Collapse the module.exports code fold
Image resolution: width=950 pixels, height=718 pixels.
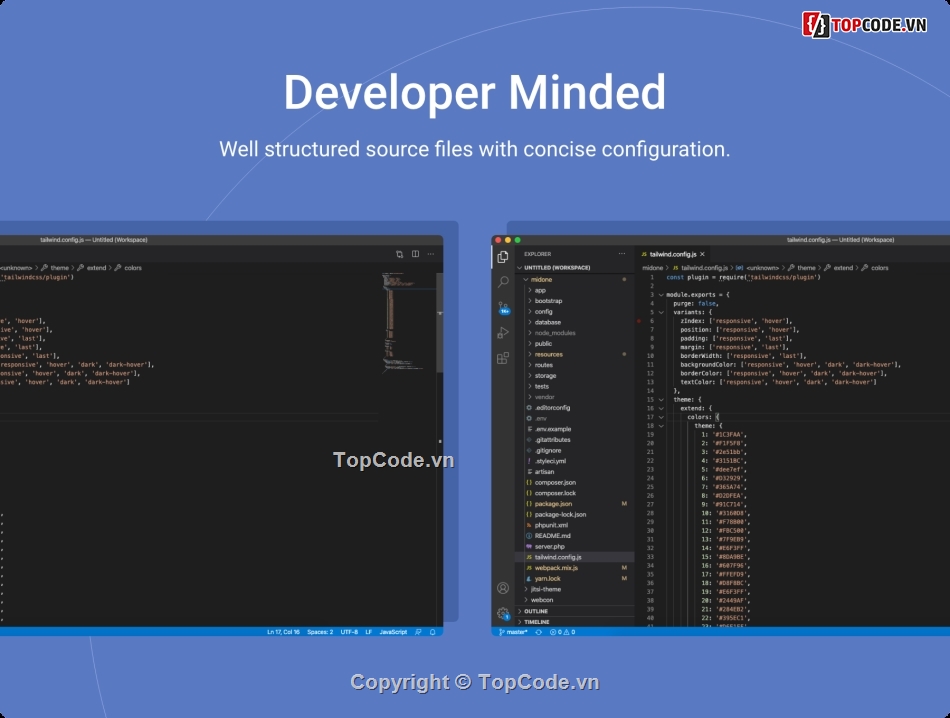[660, 296]
